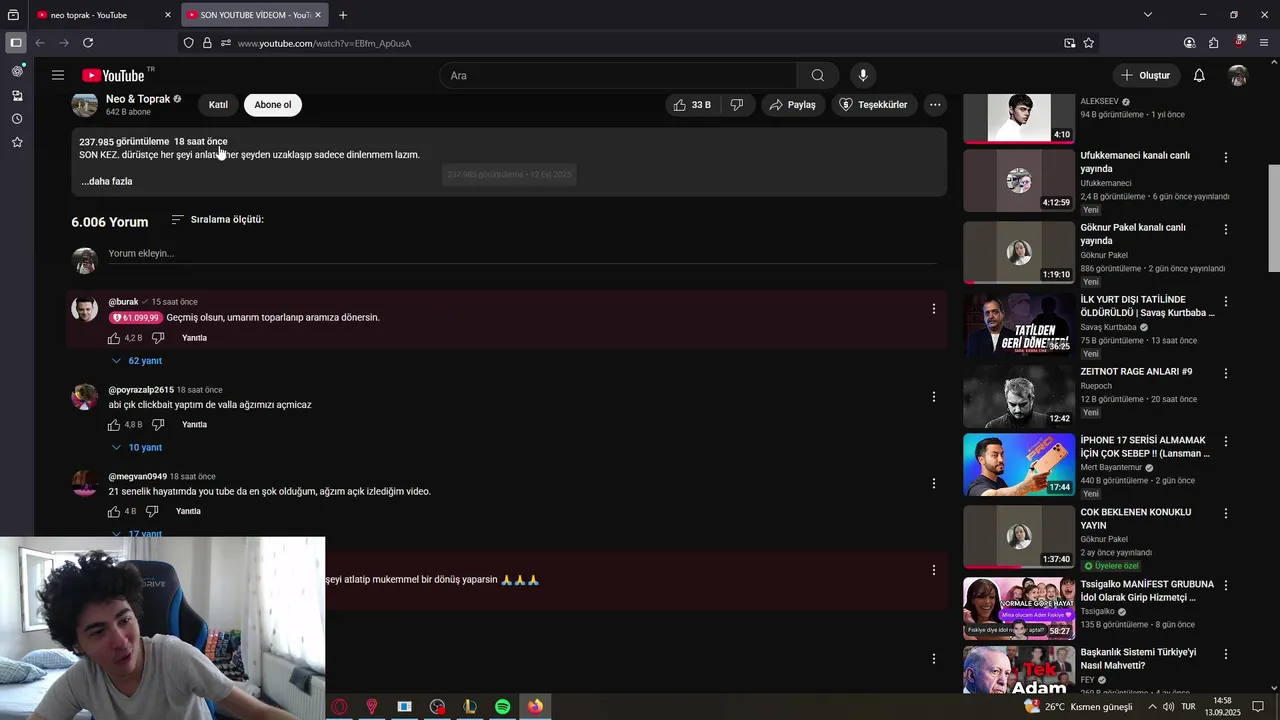Open the Ufukkemaneci 4:12:59 video thumbnail
The height and width of the screenshot is (720, 1280).
[x=1019, y=181]
